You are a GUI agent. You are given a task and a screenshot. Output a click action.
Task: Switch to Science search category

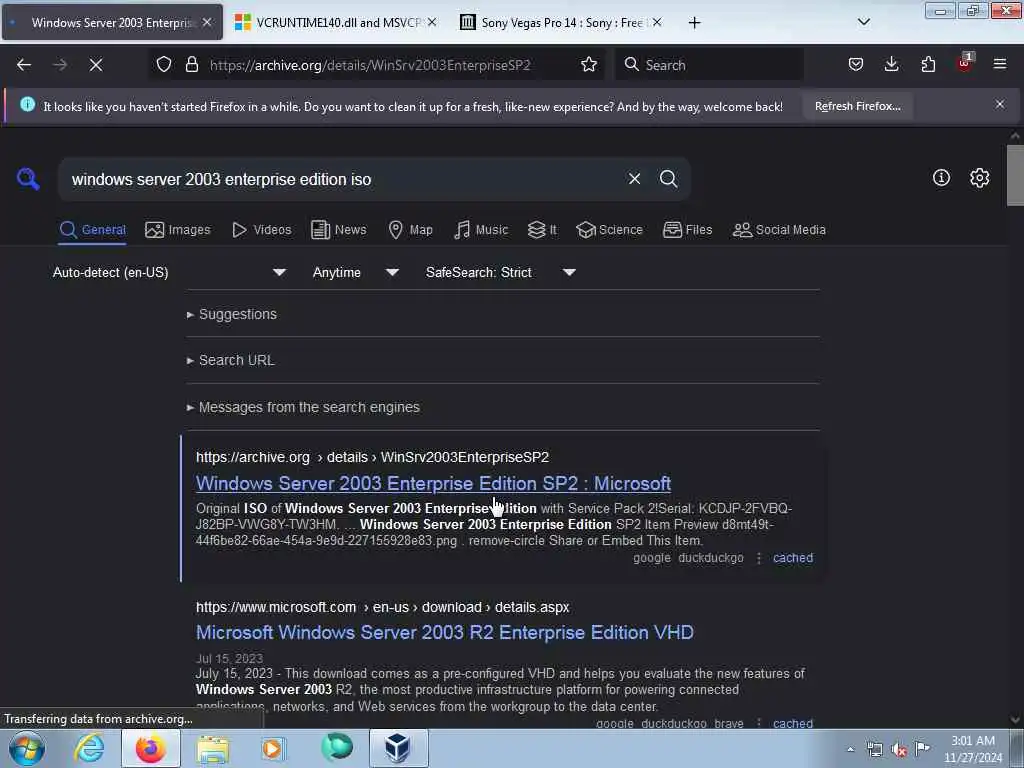pyautogui.click(x=609, y=230)
